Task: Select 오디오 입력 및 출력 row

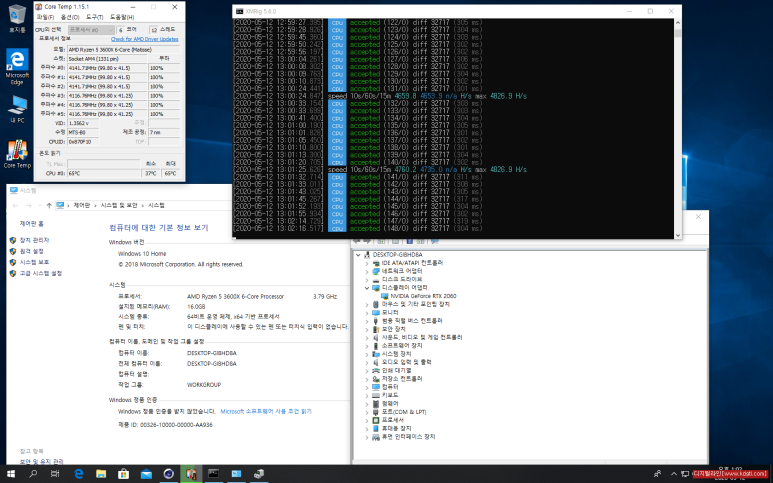Action: pos(406,362)
